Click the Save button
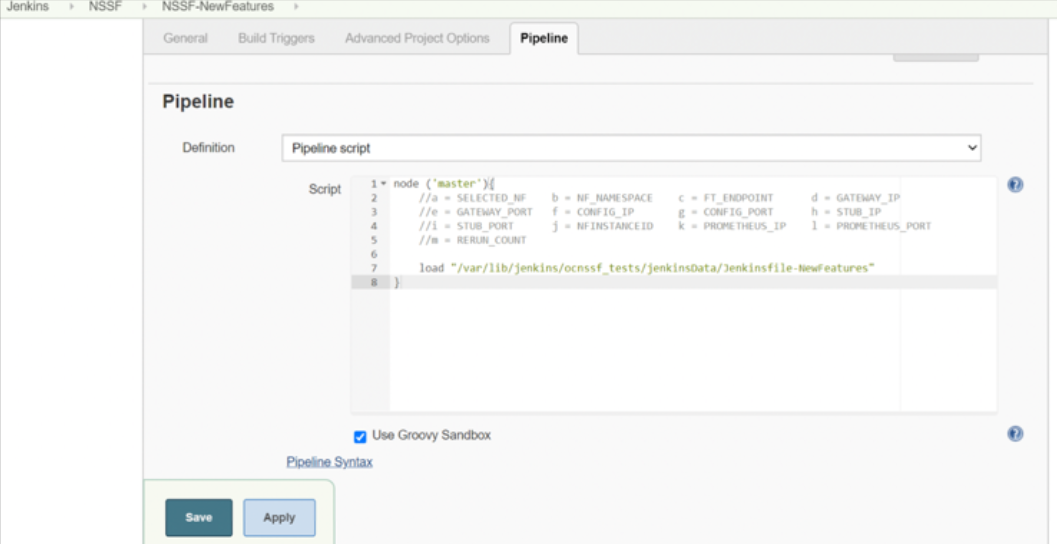1057x544 pixels. click(x=199, y=518)
